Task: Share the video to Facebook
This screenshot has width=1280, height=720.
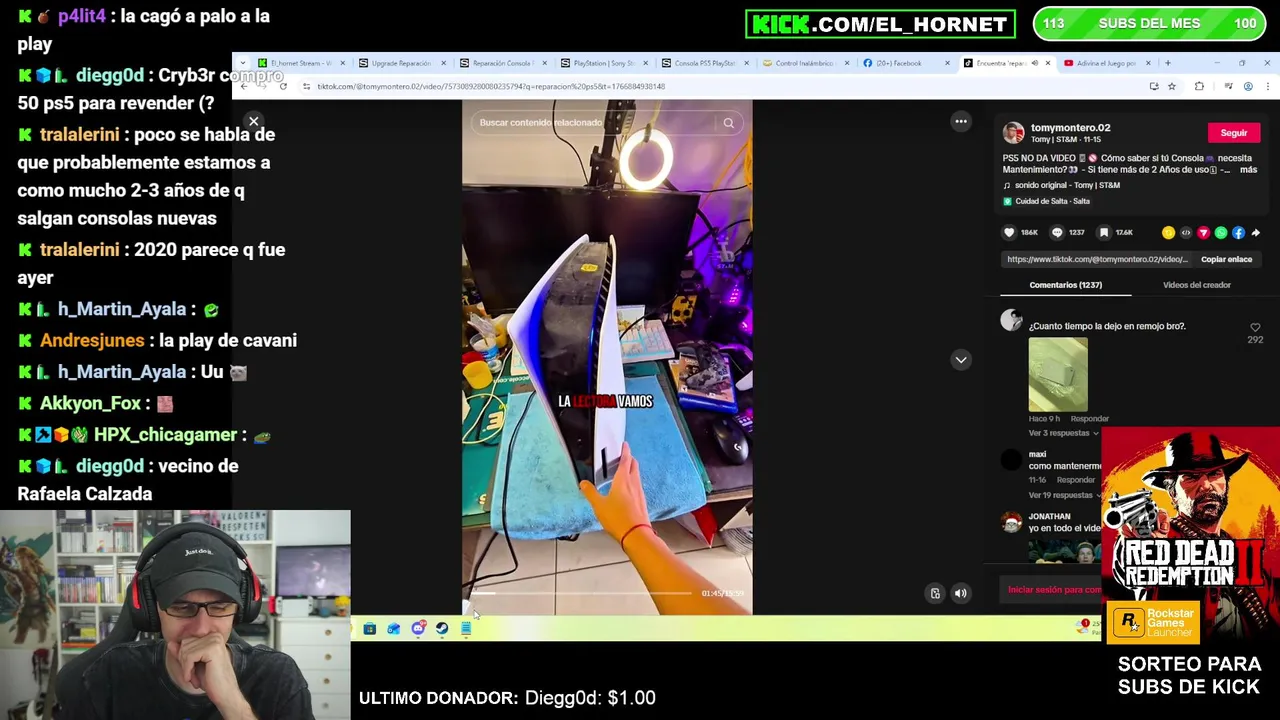Action: (x=1238, y=233)
